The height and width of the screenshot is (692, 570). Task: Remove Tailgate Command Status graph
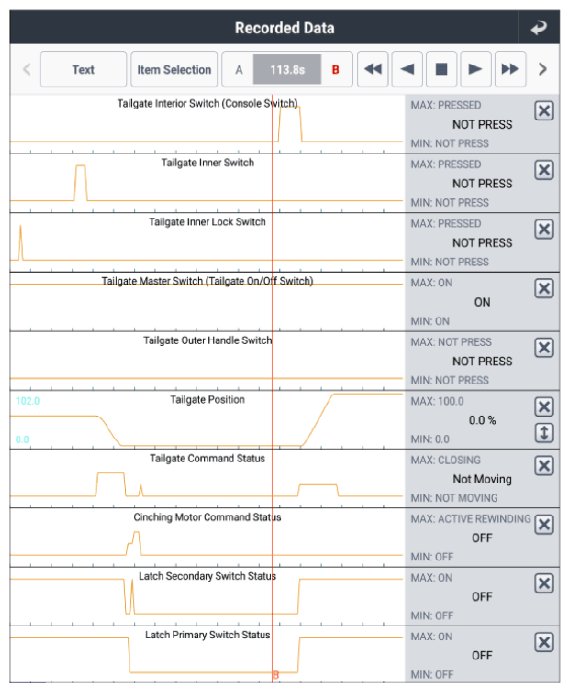pos(544,466)
